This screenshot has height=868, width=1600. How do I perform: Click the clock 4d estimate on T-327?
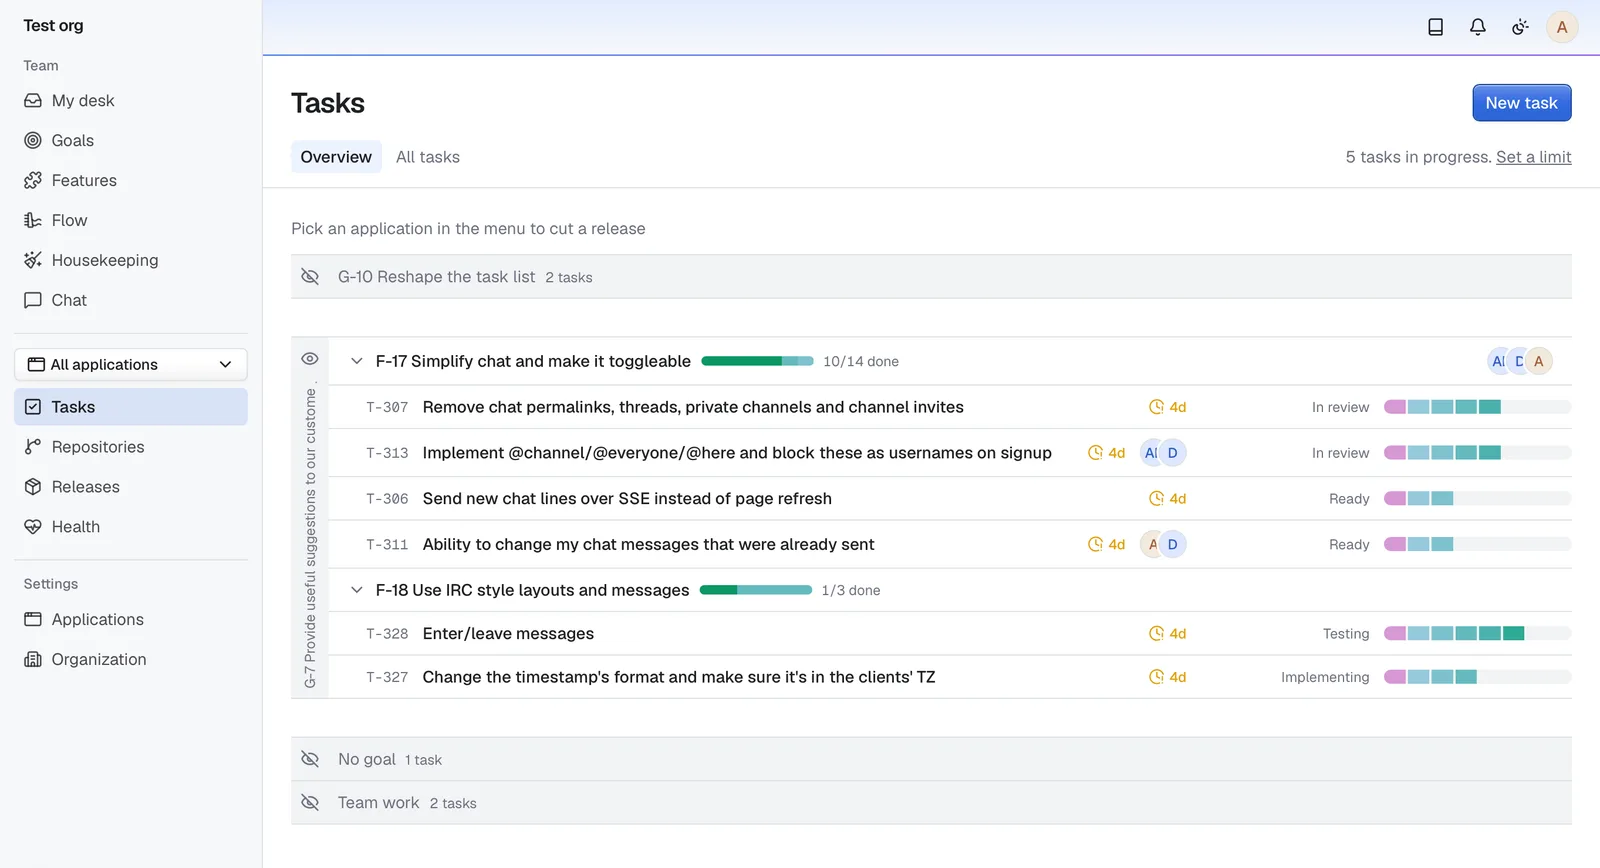[1167, 677]
